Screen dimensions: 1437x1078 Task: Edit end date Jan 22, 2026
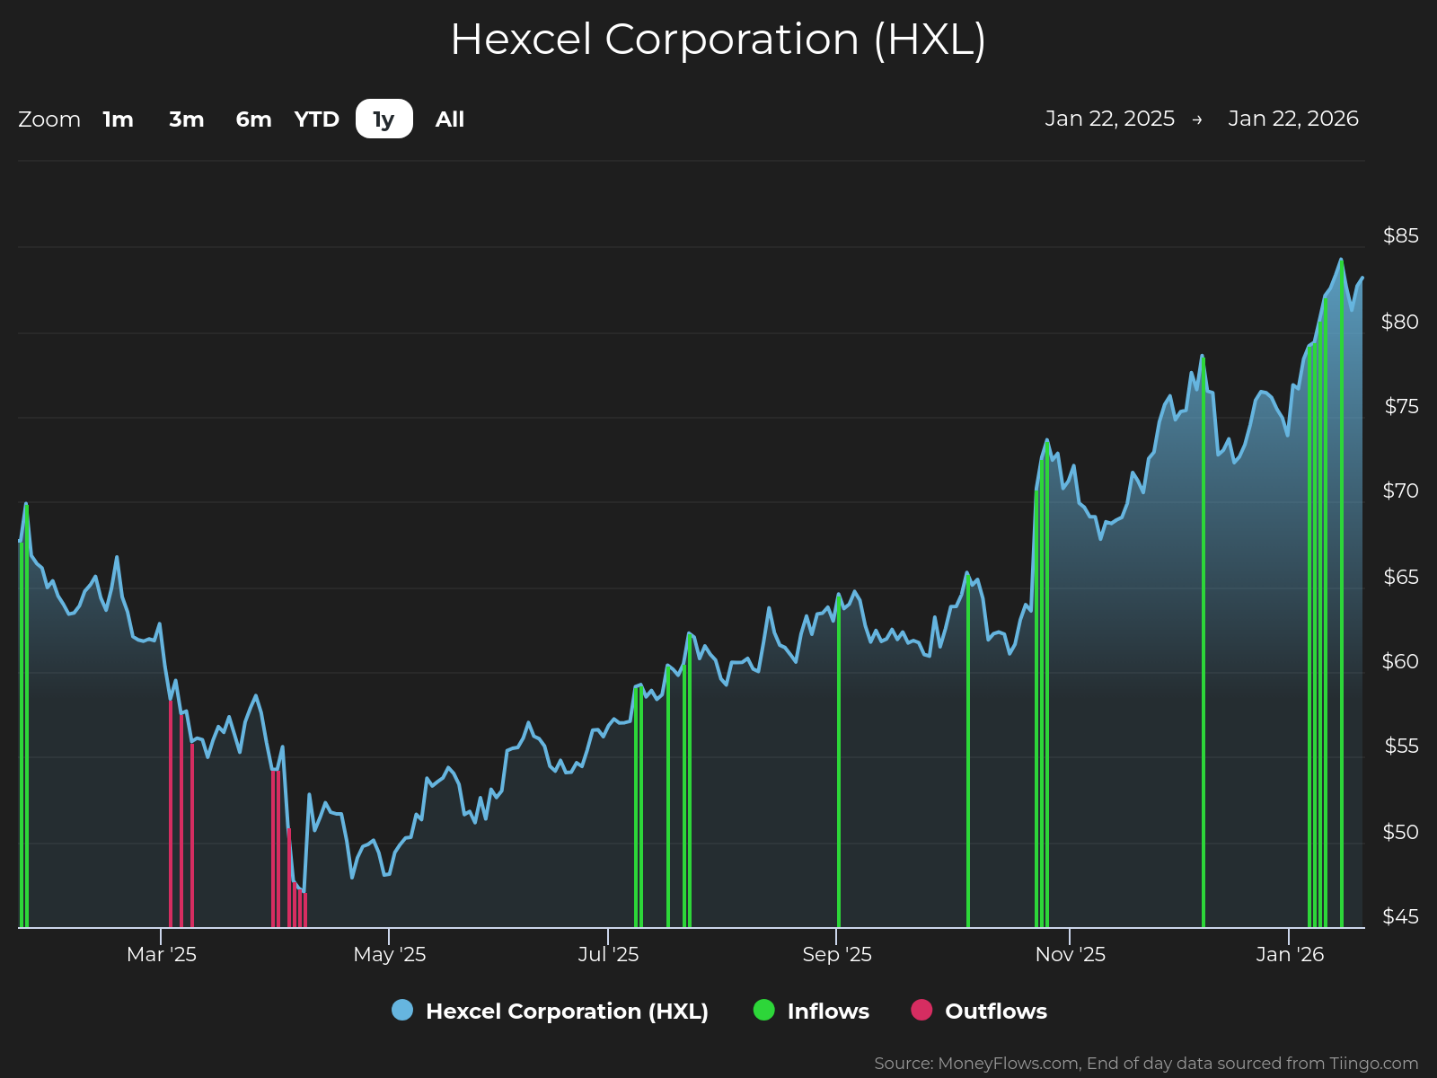tap(1293, 118)
